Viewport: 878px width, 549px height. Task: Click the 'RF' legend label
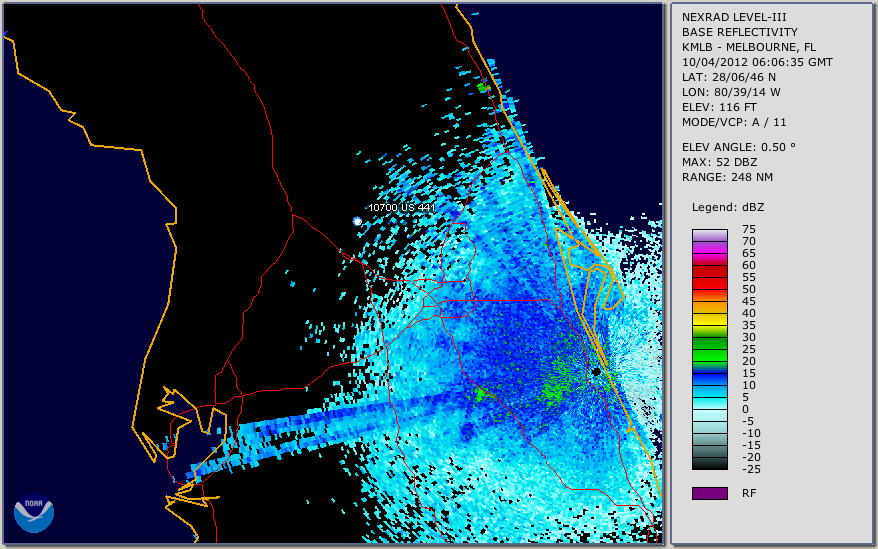coord(749,493)
